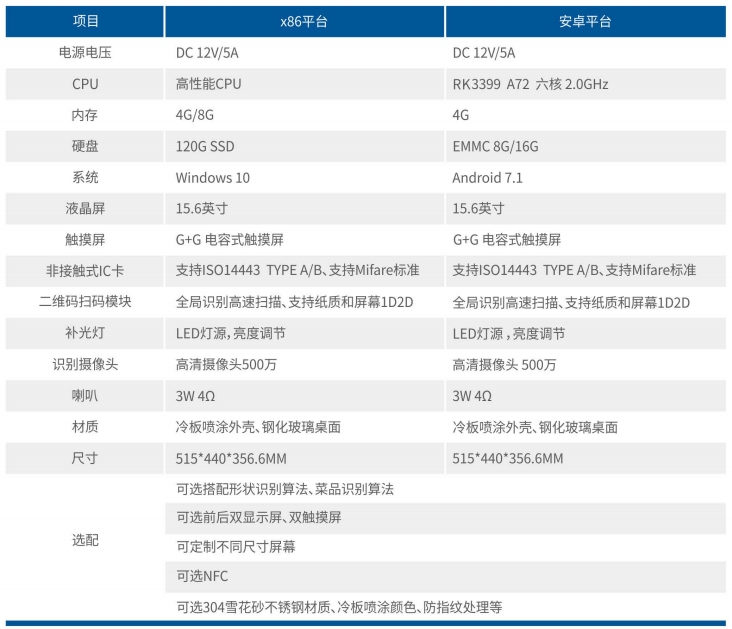Click the 可定制不同尺寸屏幕 option text
The image size is (732, 629).
click(236, 547)
